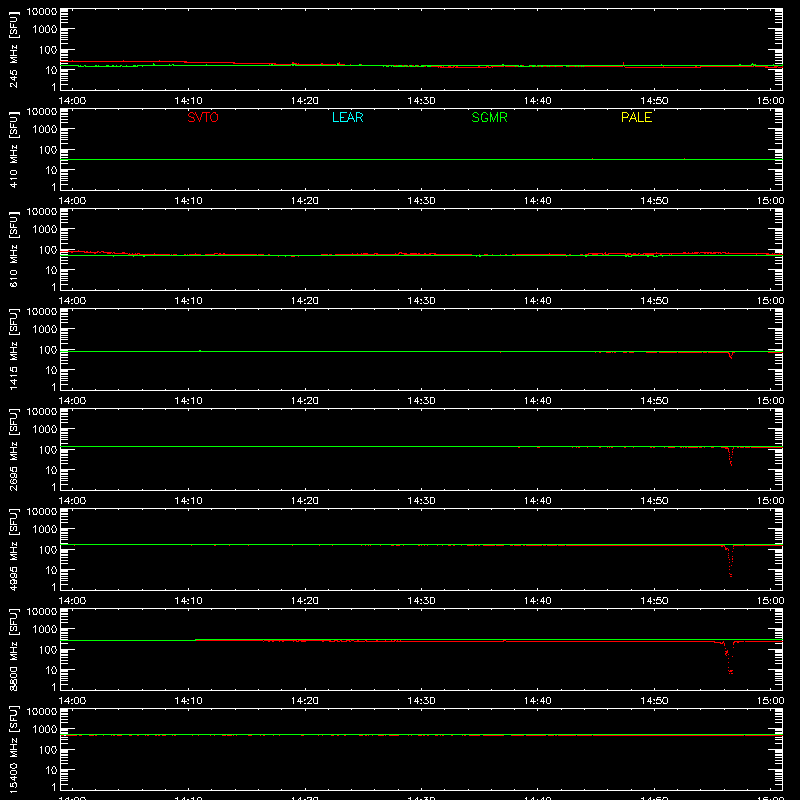Select the "1415 MHz [SFU]" axis title

(x=14, y=349)
